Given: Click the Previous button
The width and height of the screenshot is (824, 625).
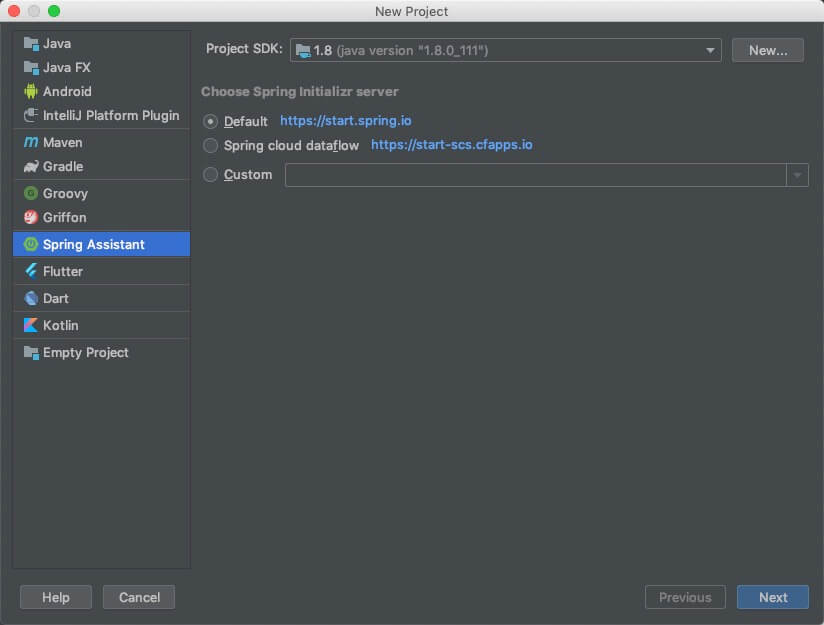Looking at the screenshot, I should coord(685,597).
